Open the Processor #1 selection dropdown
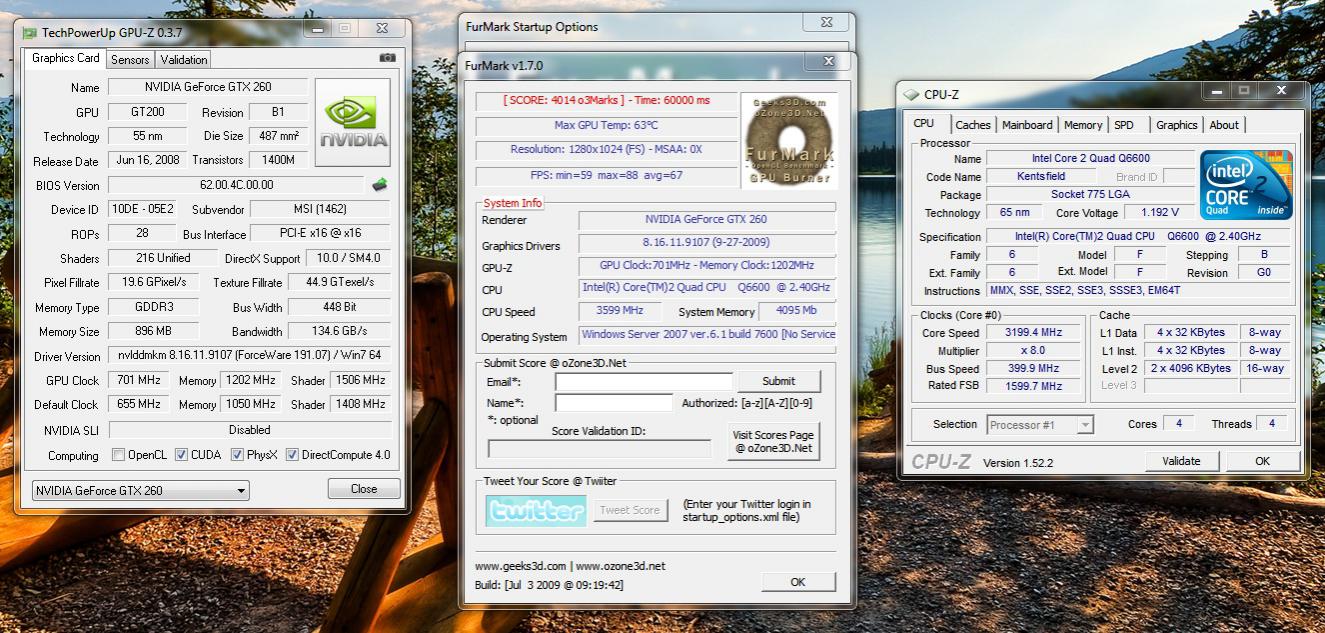This screenshot has height=633, width=1325. (x=1040, y=425)
